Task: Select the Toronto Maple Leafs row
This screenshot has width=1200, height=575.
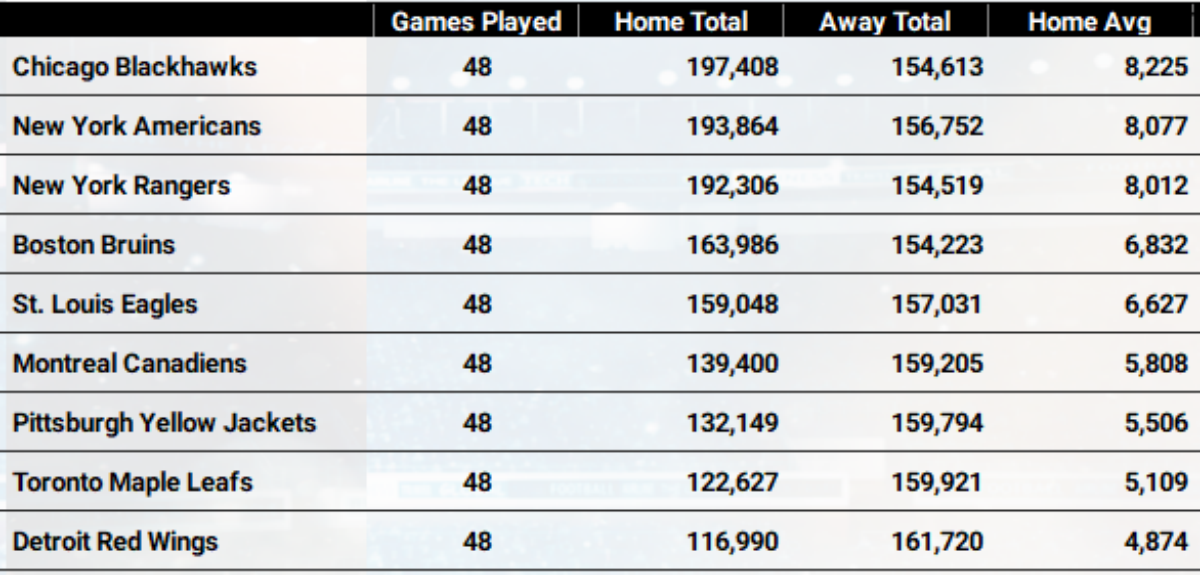Action: tap(132, 482)
